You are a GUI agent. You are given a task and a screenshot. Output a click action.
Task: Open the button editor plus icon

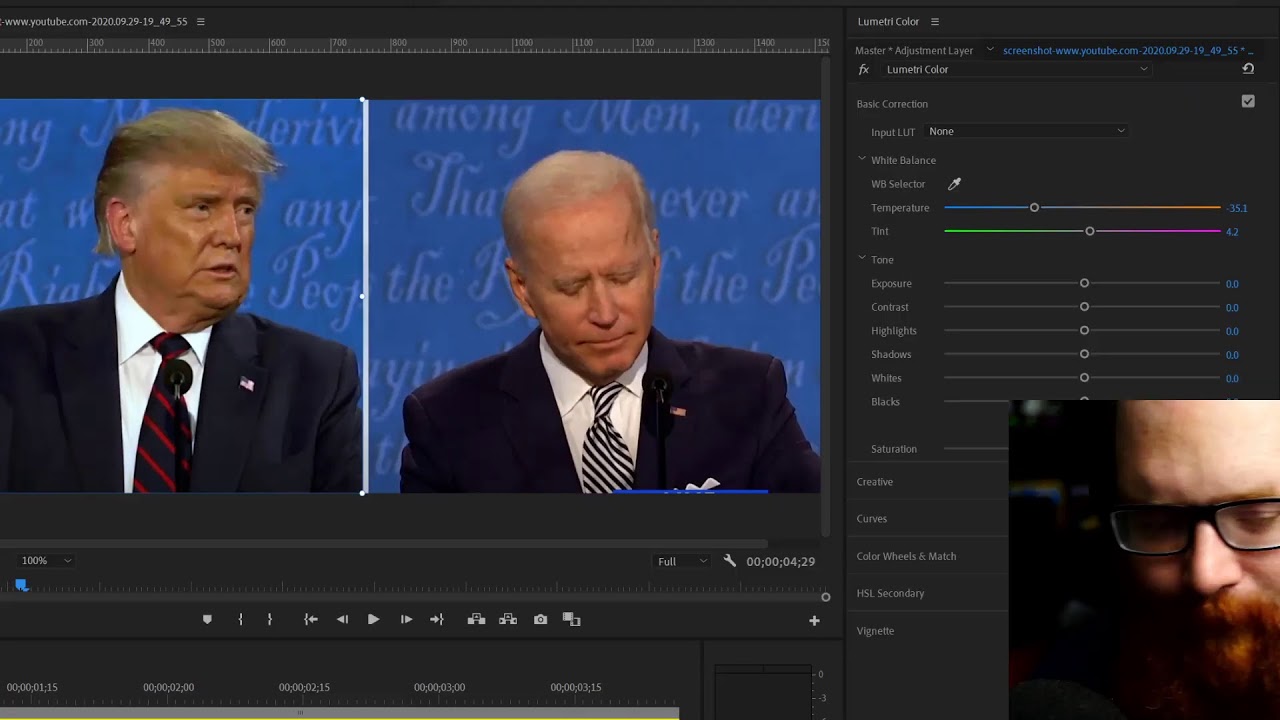click(x=814, y=621)
